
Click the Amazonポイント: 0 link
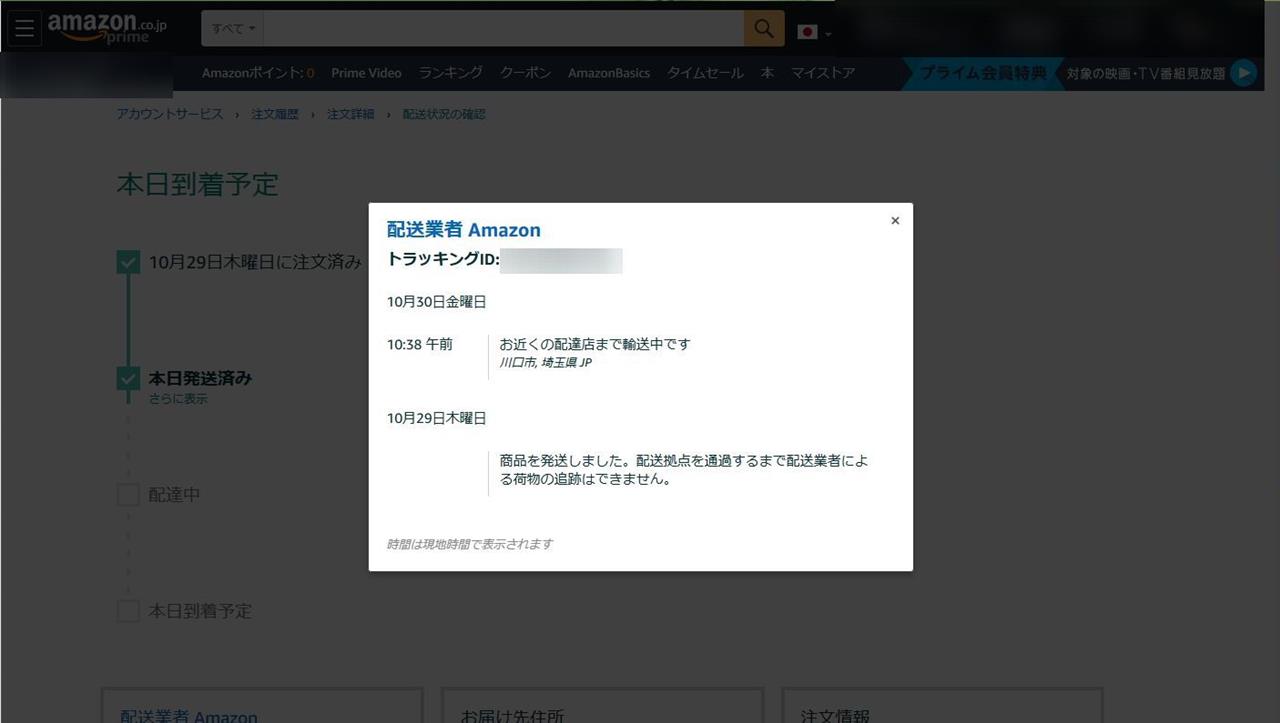pos(258,73)
